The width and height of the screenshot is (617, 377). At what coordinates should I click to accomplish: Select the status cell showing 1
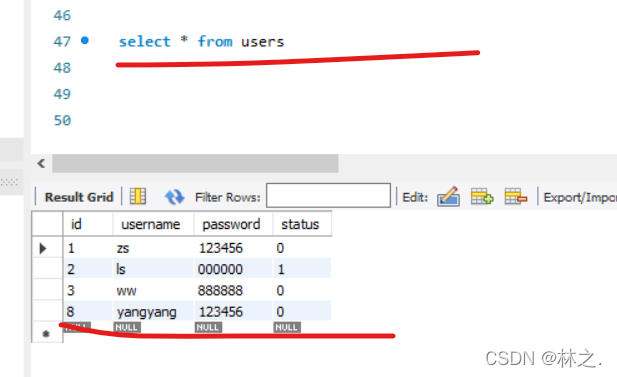tap(302, 269)
